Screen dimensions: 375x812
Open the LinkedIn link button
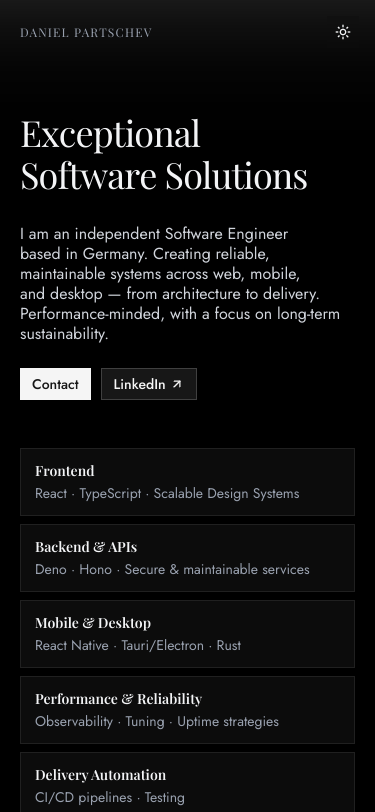coord(149,384)
